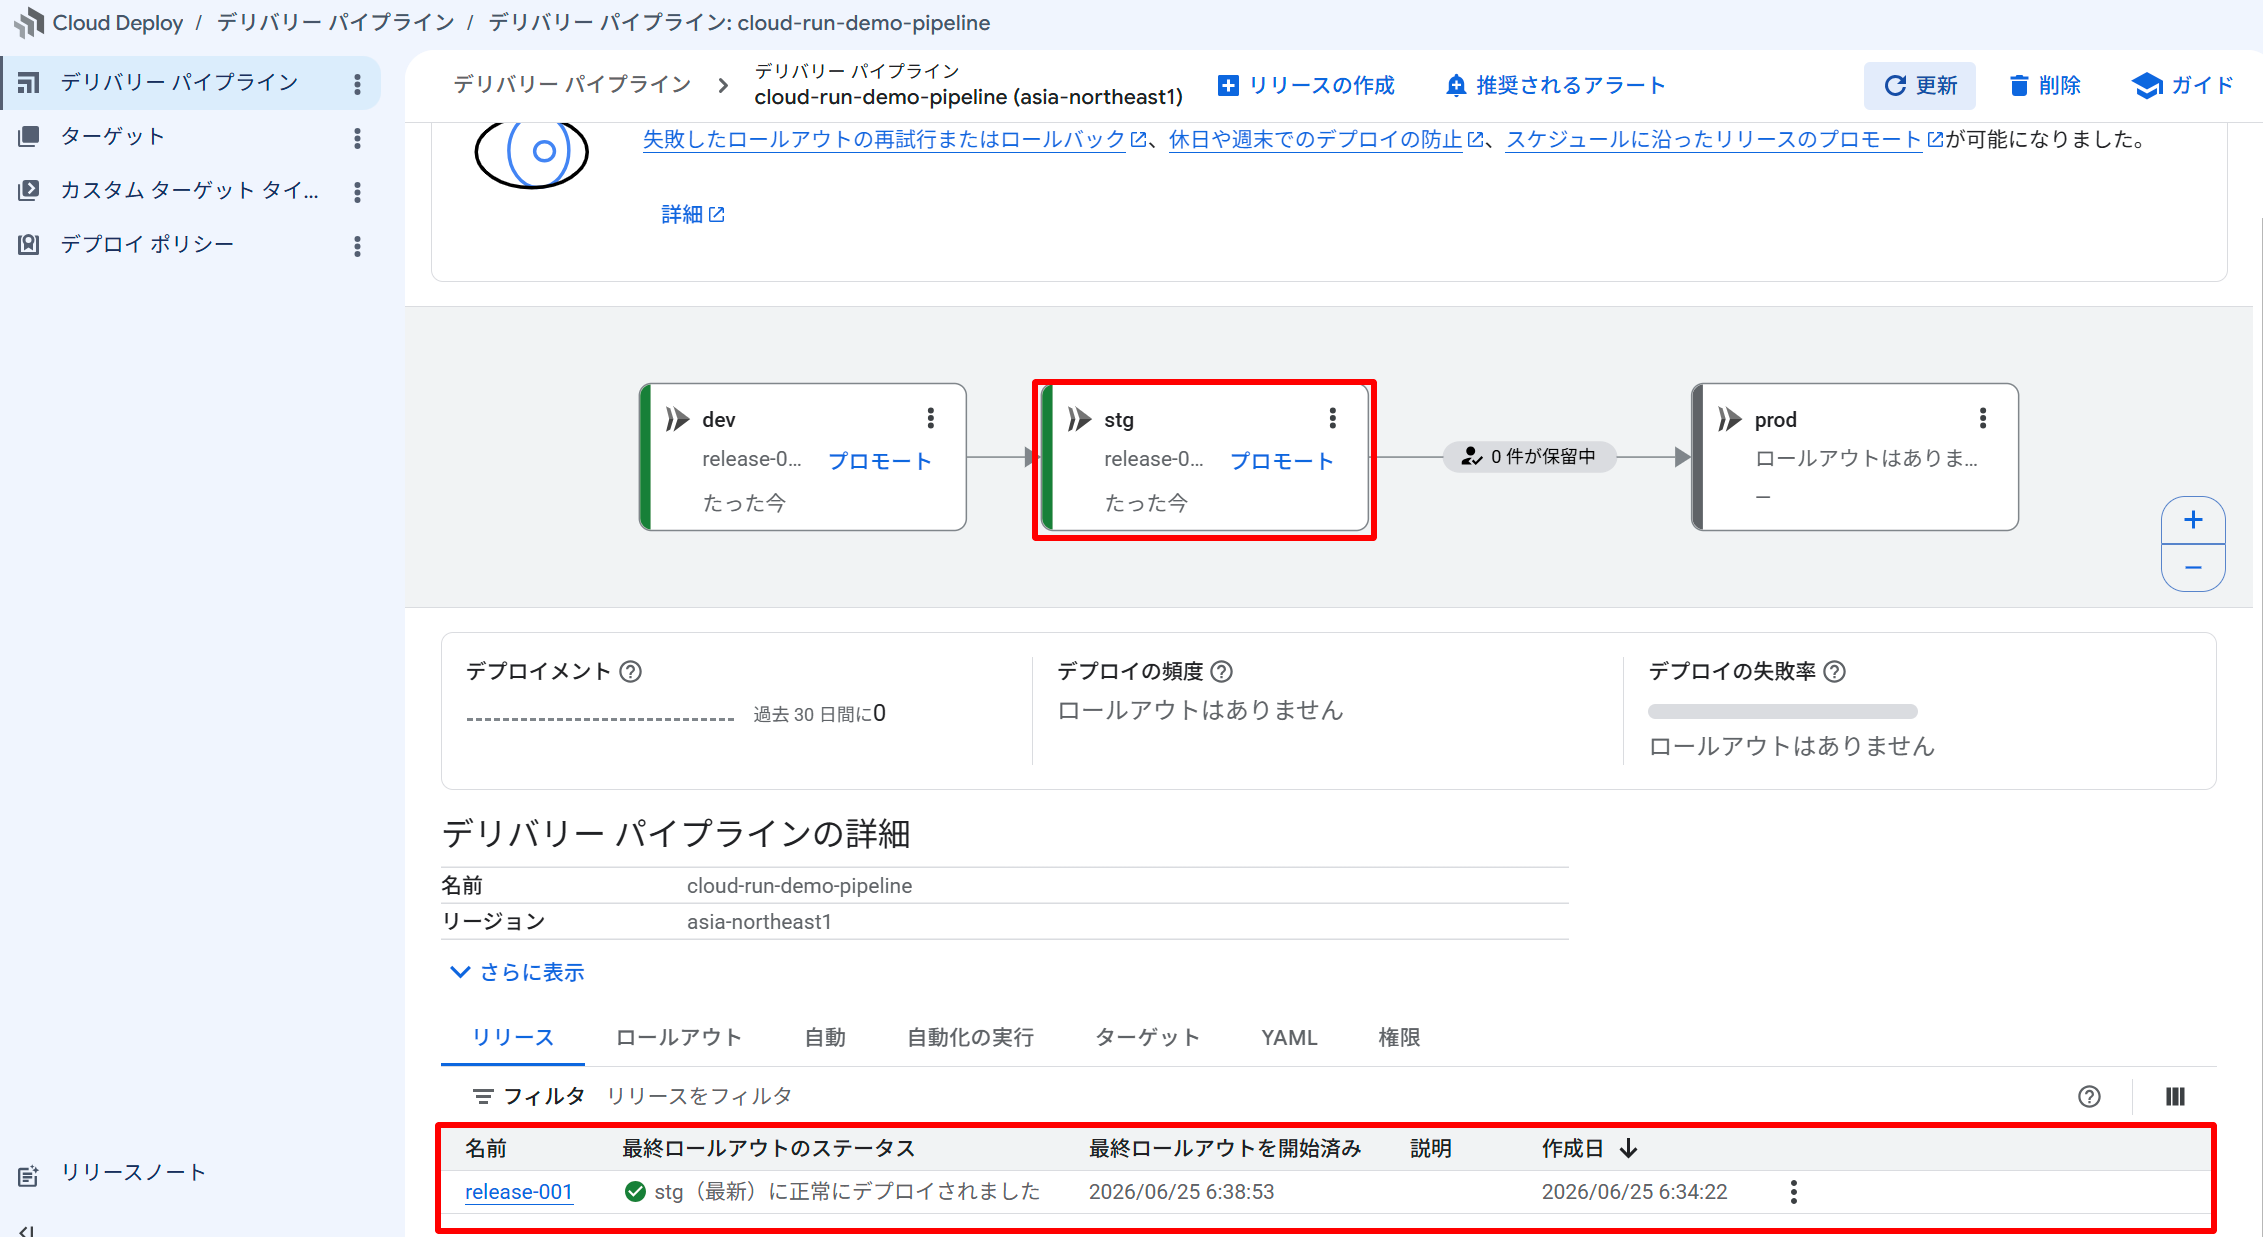Open the stg target more options menu

(1333, 418)
